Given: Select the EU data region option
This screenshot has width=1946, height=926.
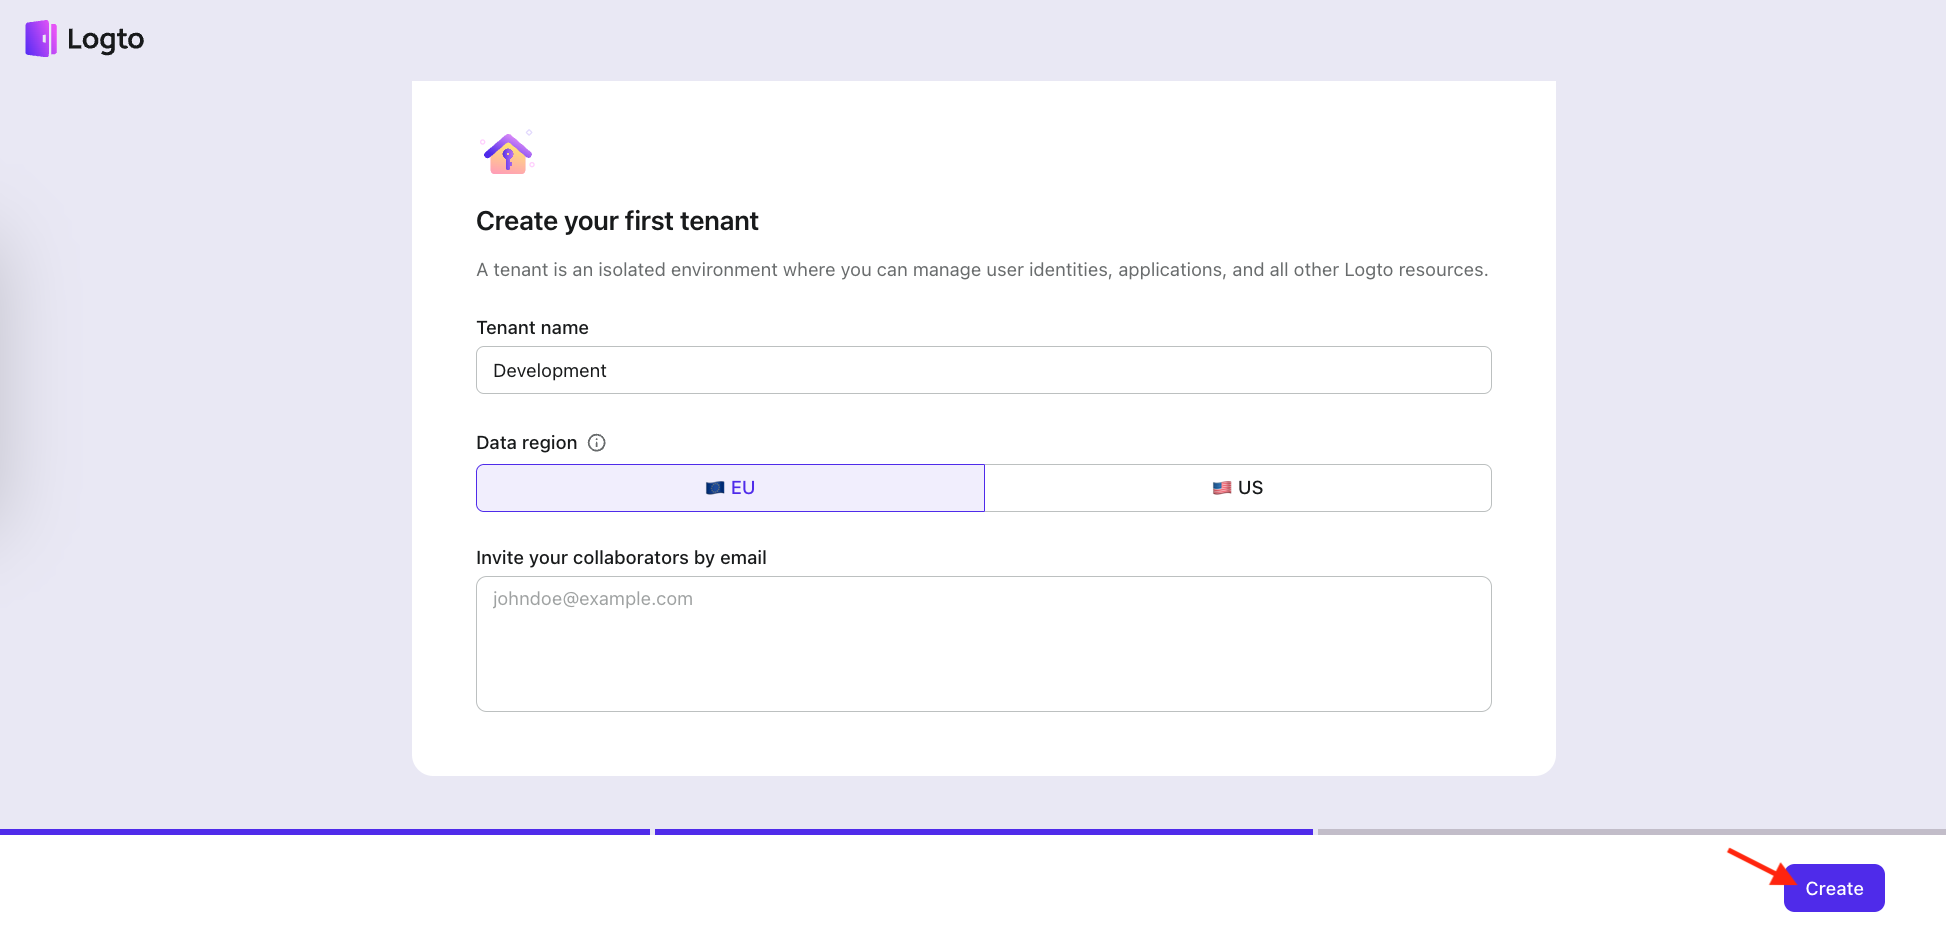Looking at the screenshot, I should 730,488.
